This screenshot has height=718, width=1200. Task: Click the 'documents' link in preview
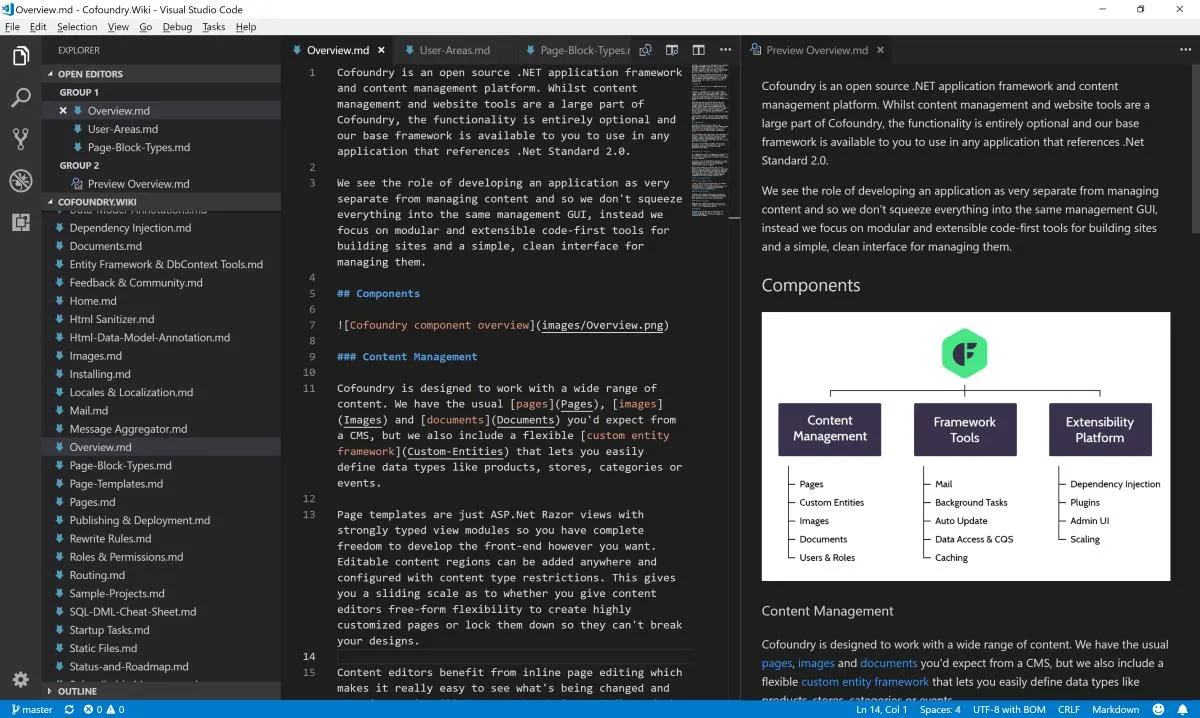[888, 663]
